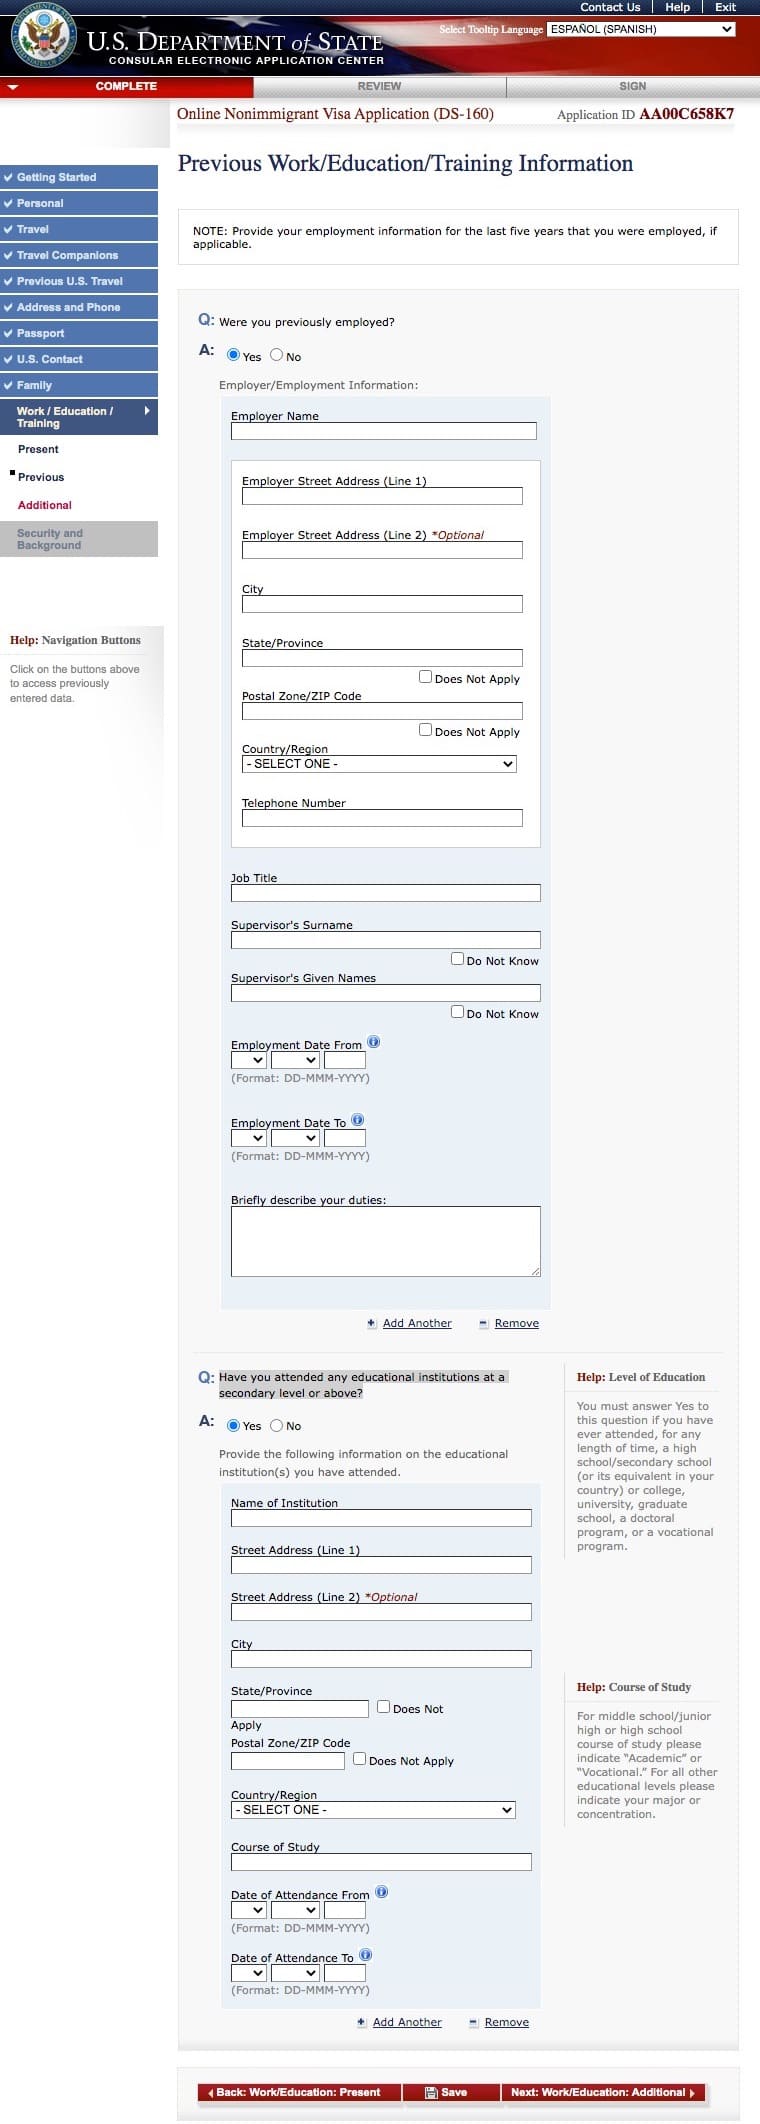Click the Contact Us link
The image size is (760, 2124).
[x=610, y=7]
